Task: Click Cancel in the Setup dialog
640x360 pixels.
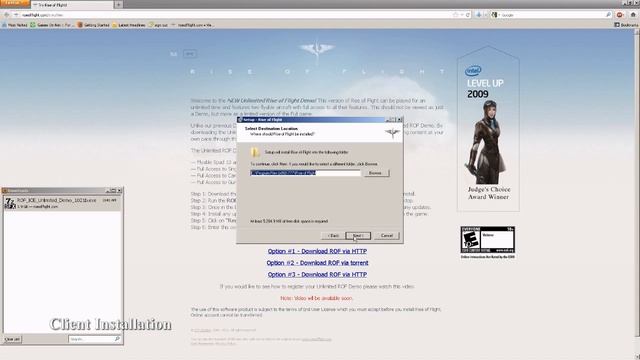Action: point(387,236)
